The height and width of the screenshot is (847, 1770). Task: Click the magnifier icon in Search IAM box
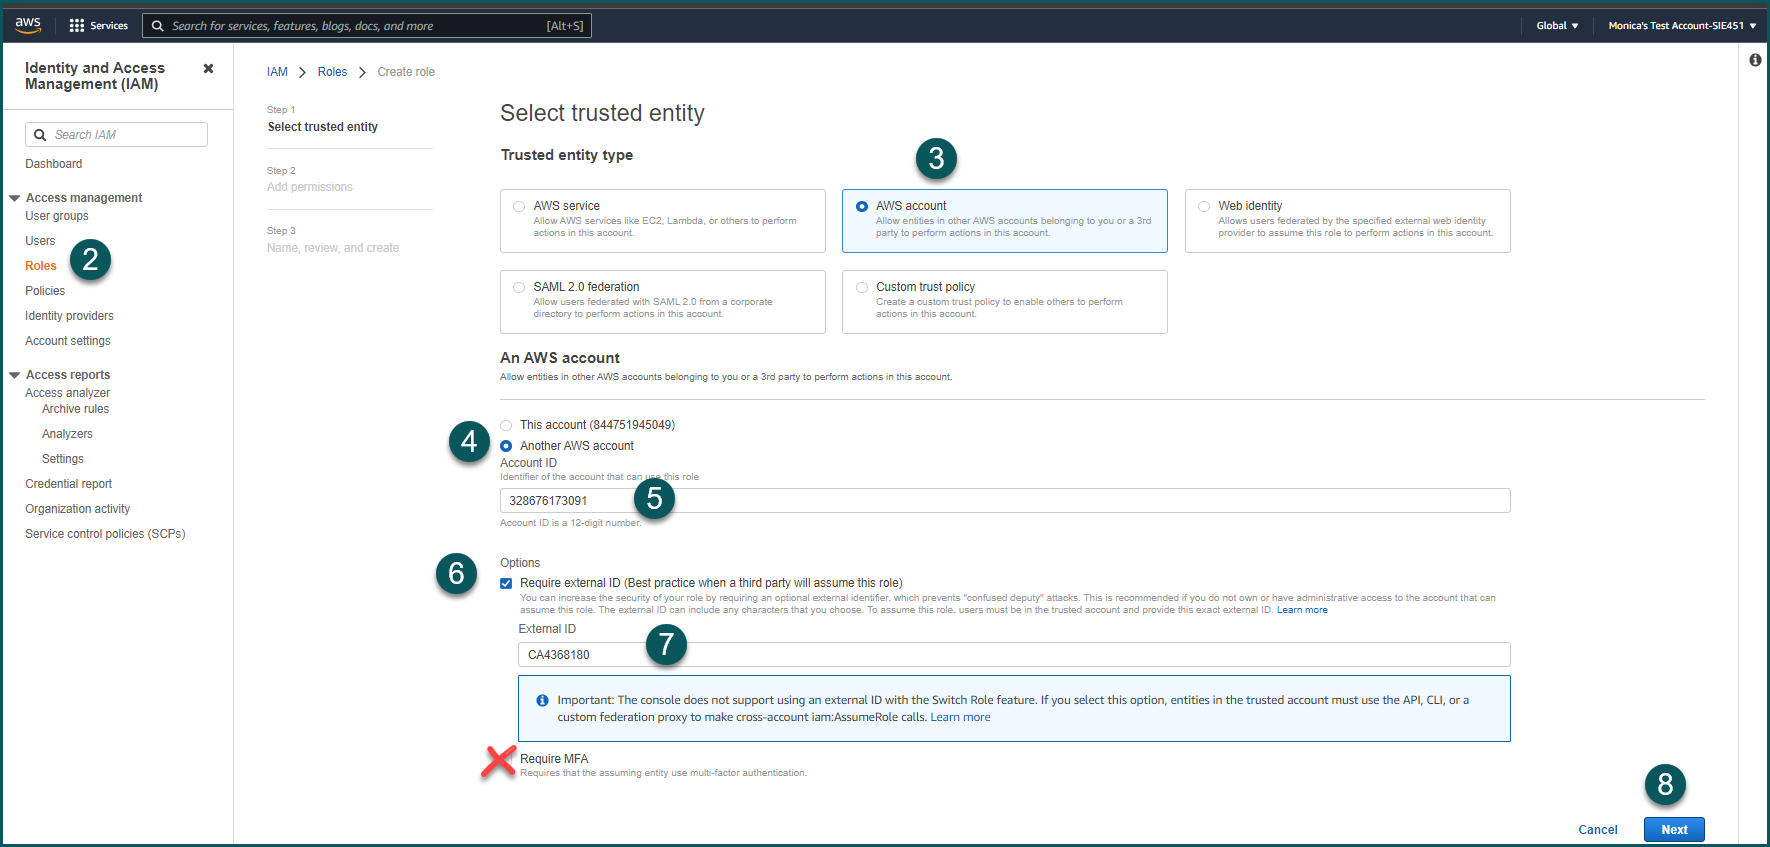coord(40,135)
